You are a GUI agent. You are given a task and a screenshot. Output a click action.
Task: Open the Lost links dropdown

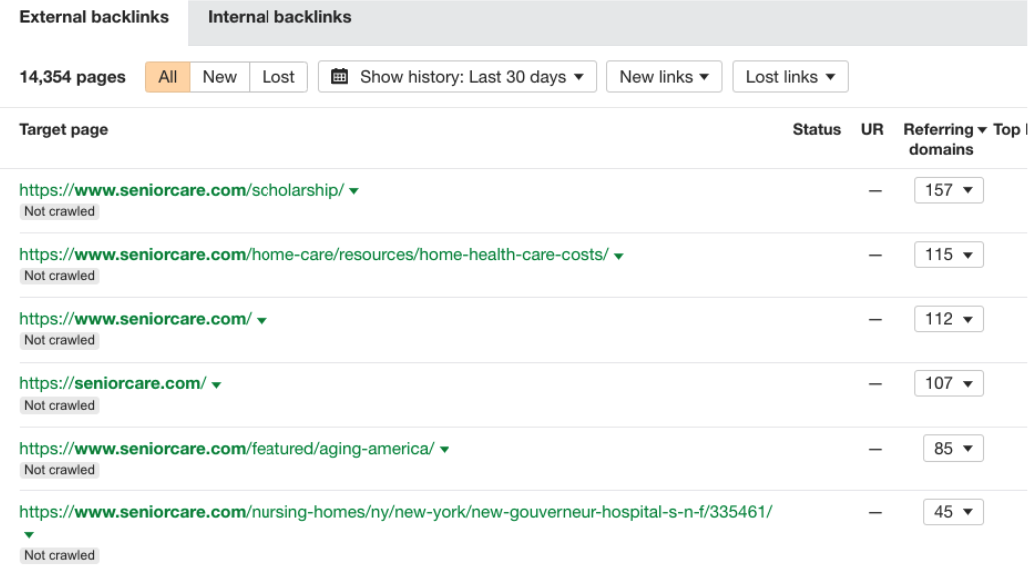[790, 76]
